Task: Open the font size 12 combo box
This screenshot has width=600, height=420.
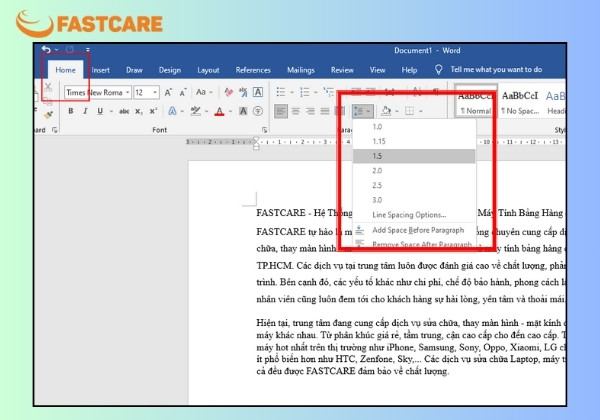Action: [146, 93]
